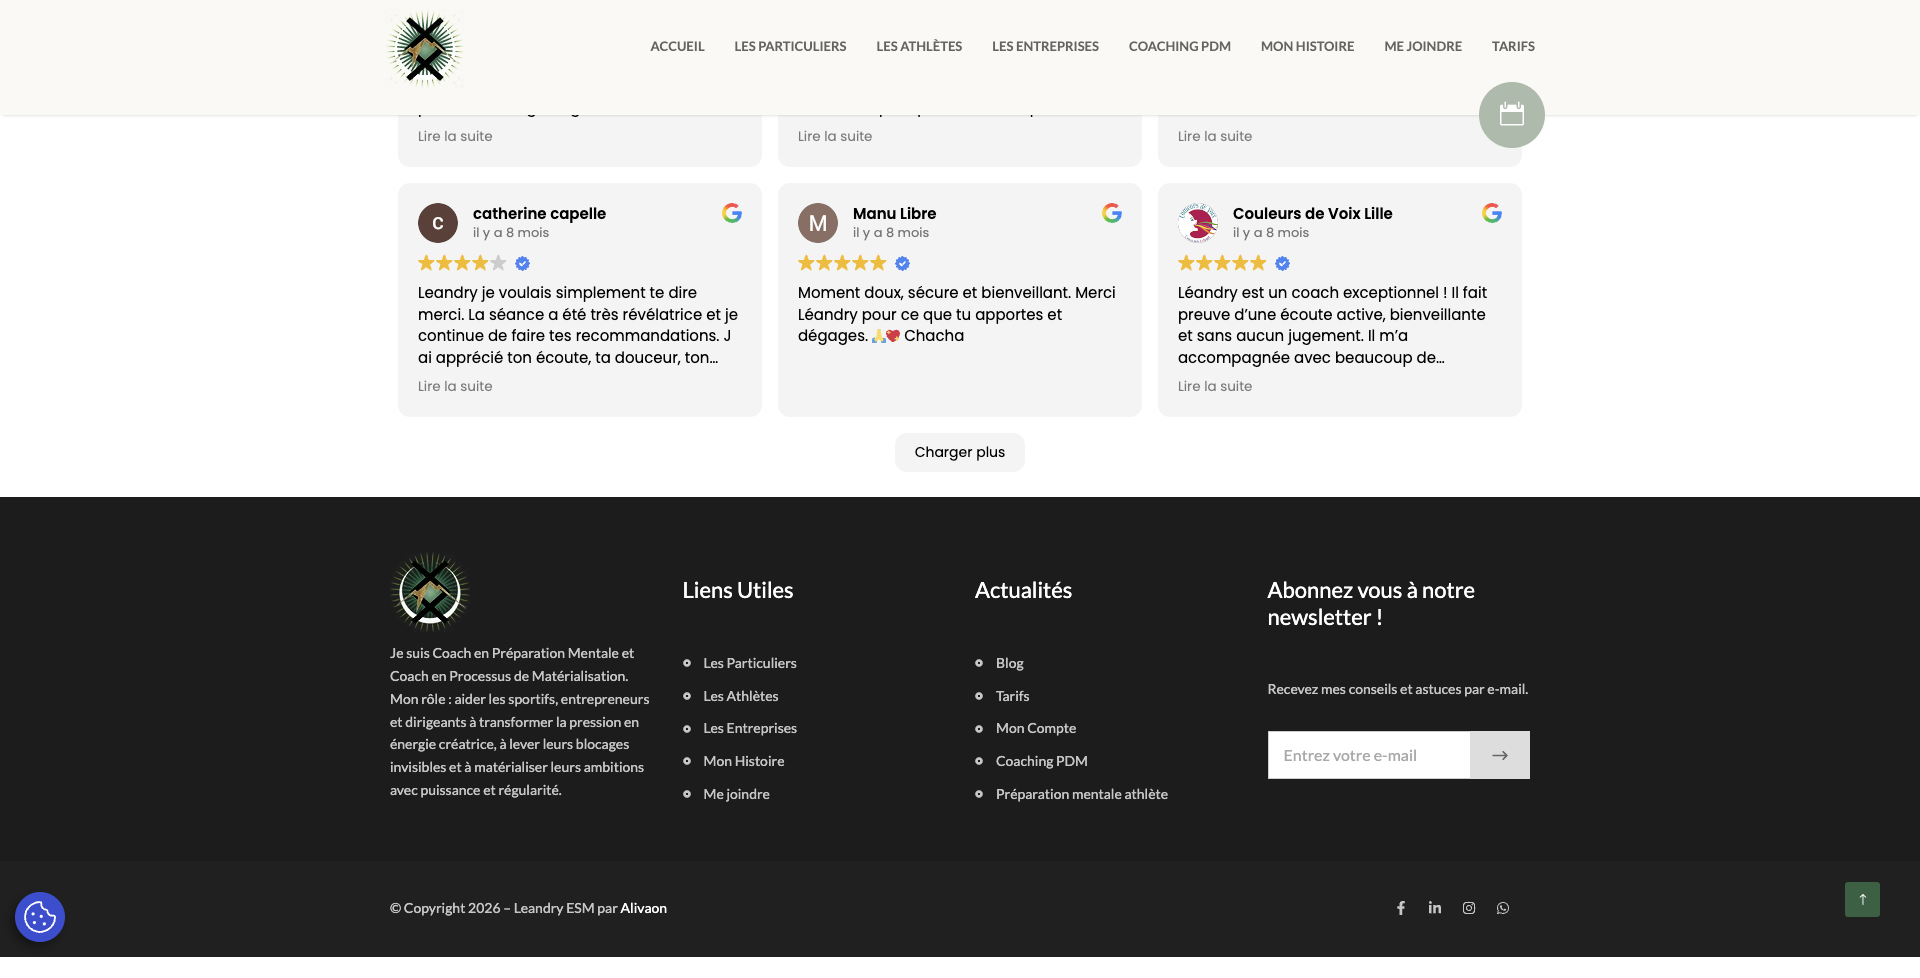
Task: Click catherine capelle's avatar
Action: 438,223
